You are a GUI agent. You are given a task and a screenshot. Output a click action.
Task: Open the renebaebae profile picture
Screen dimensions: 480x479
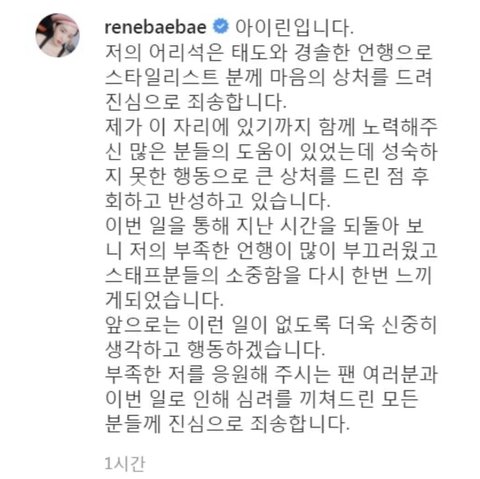pos(58,35)
